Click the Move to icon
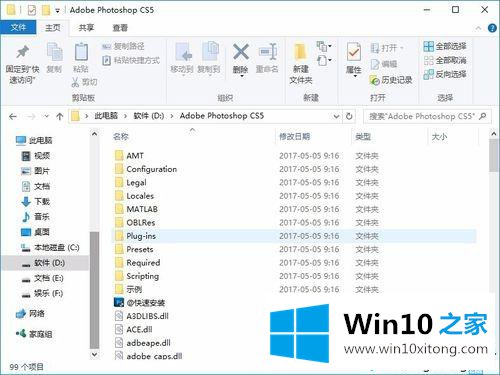The image size is (500, 375). click(183, 52)
